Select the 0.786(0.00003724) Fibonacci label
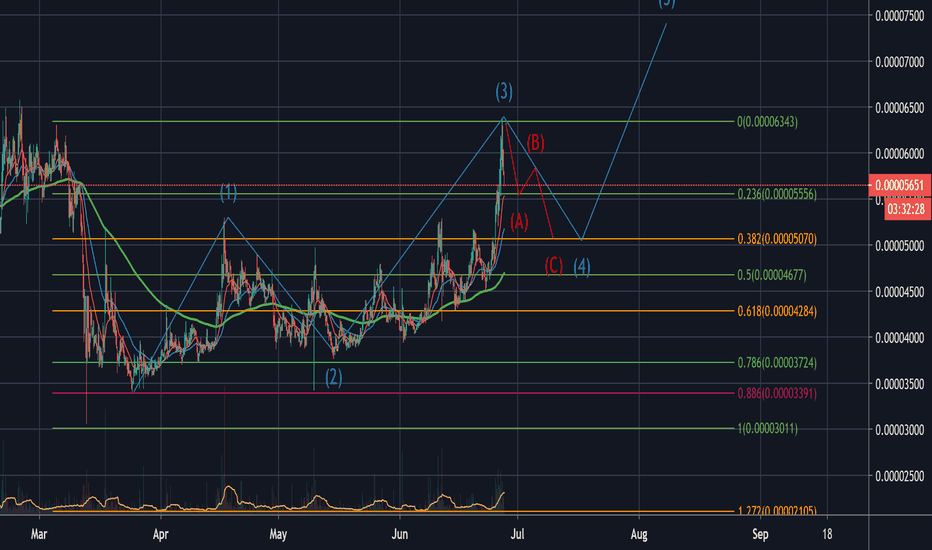This screenshot has height=550, width=932. pos(777,363)
